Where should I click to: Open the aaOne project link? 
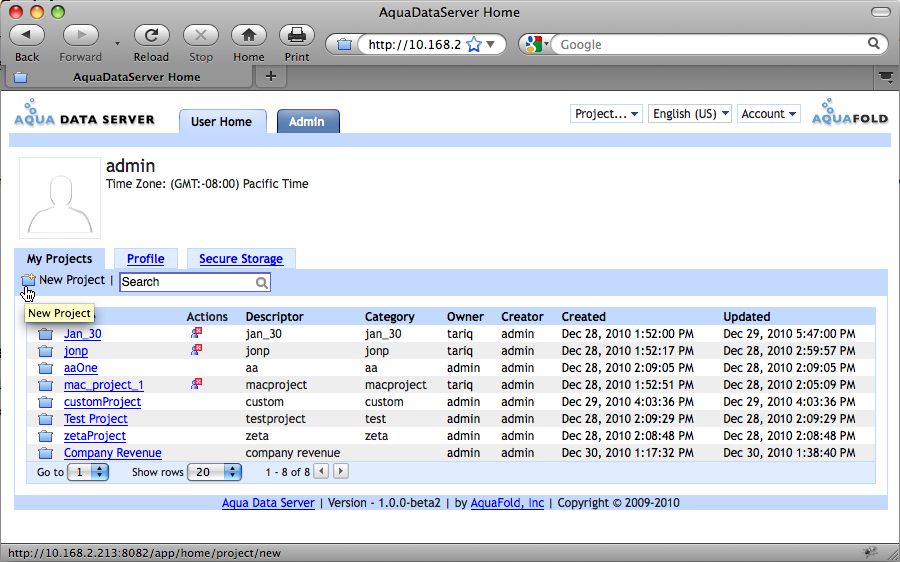[81, 368]
